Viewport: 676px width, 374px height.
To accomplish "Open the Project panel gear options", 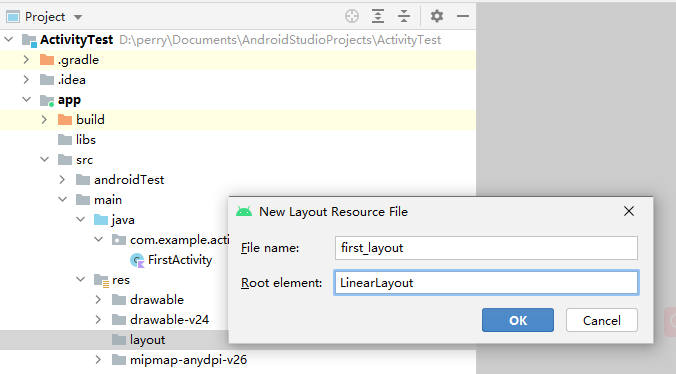I will point(437,16).
